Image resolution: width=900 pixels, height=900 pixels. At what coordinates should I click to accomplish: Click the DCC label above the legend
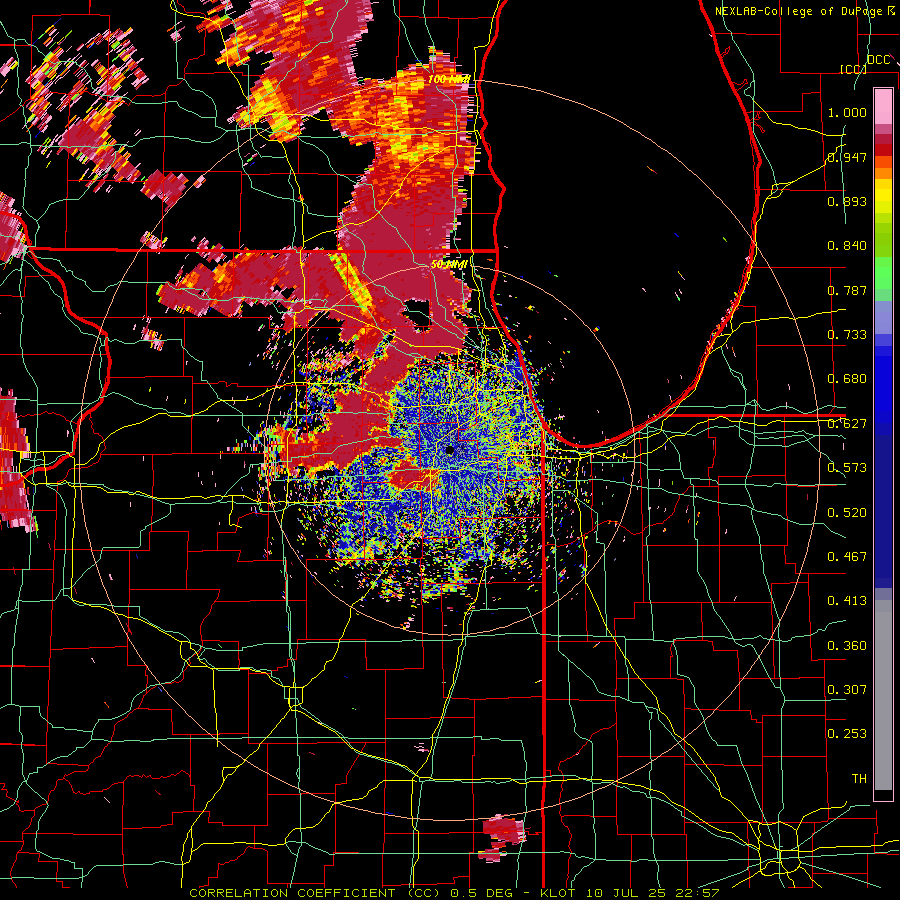point(879,60)
